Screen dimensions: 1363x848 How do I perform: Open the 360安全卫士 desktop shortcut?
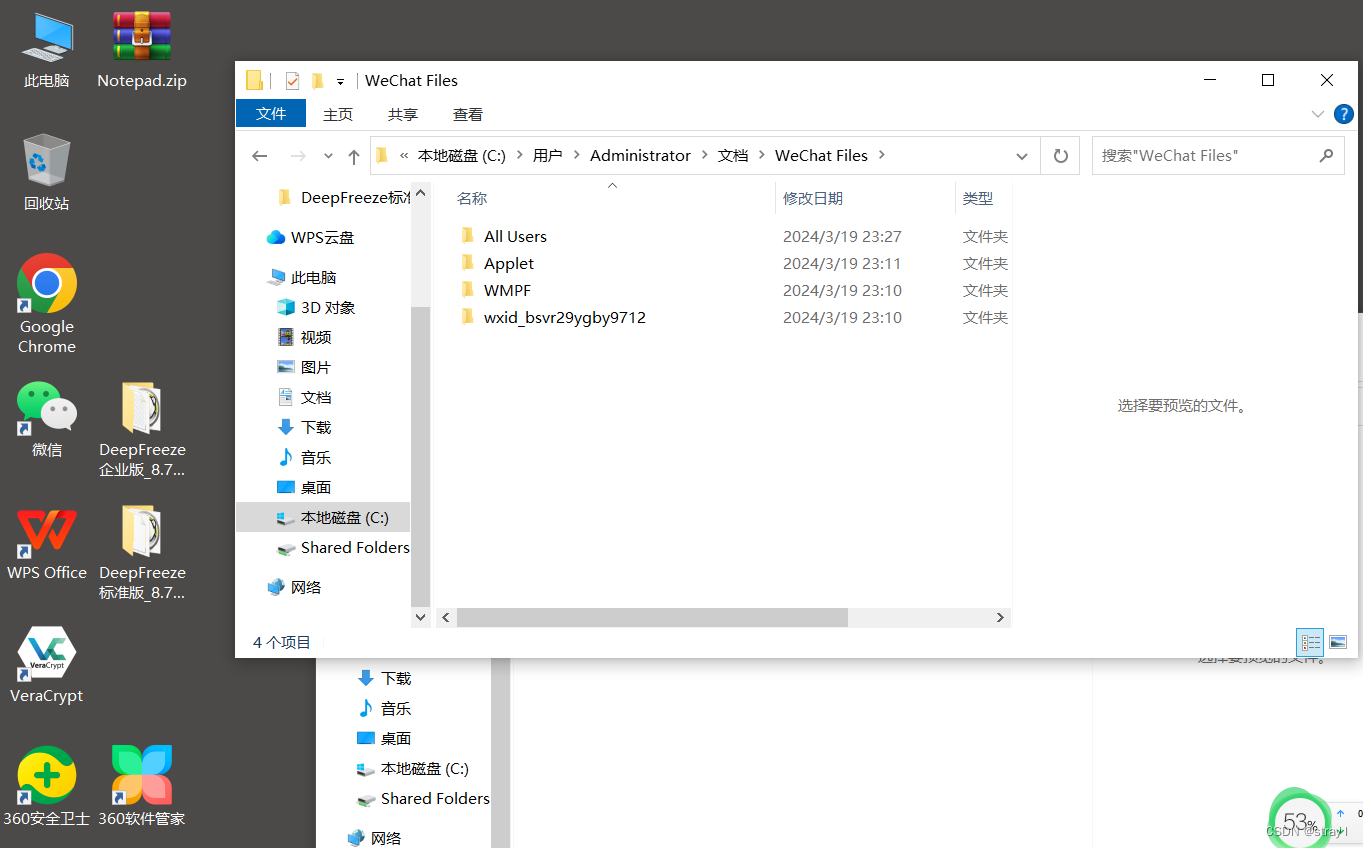[47, 787]
